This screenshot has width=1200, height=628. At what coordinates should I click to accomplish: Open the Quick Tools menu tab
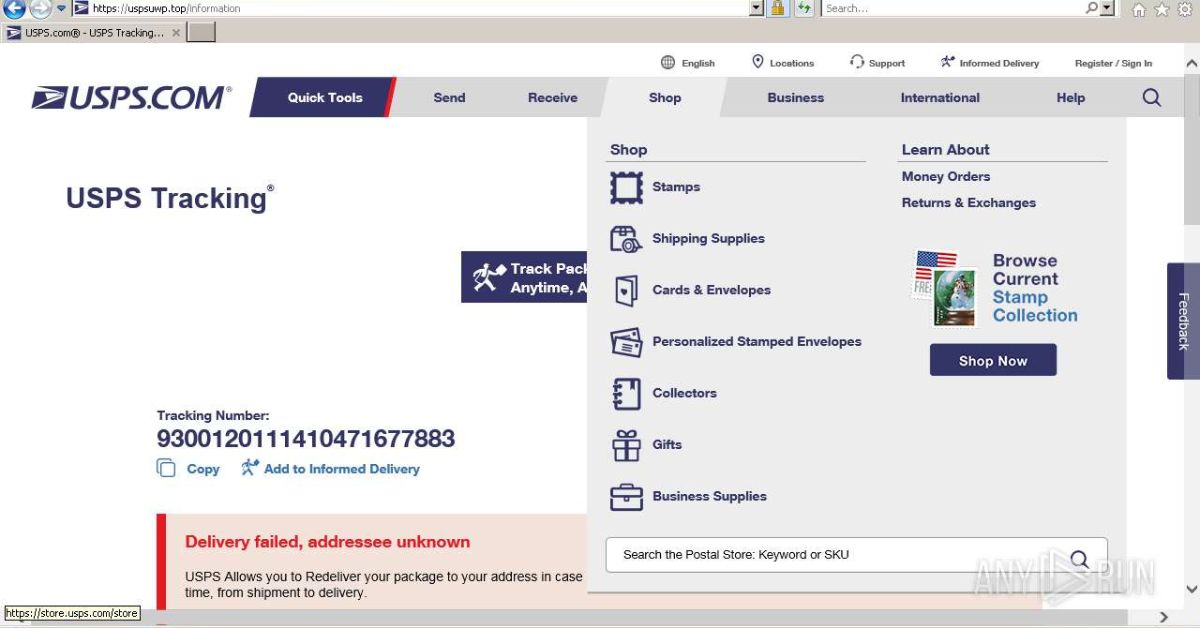coord(324,98)
